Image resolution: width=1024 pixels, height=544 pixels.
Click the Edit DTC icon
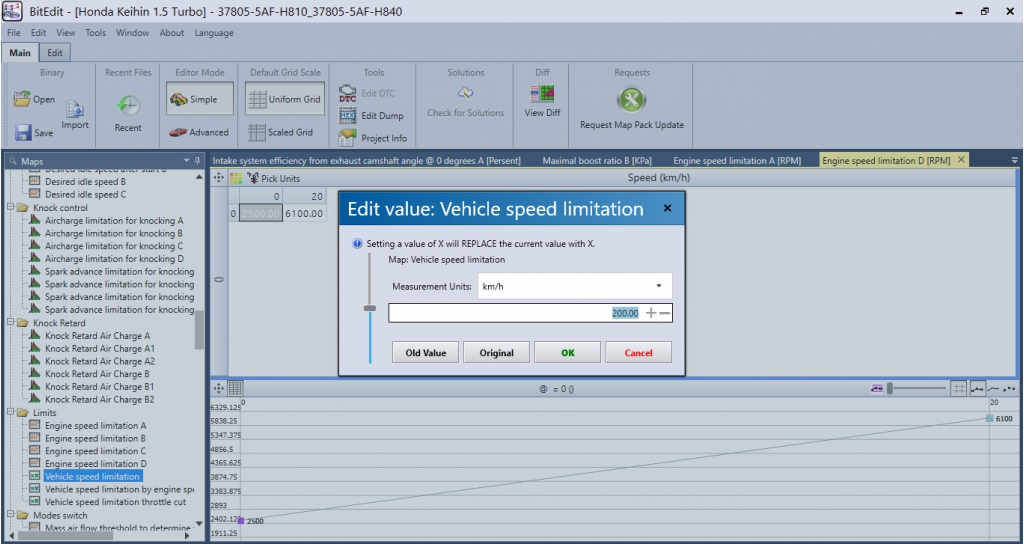[347, 93]
